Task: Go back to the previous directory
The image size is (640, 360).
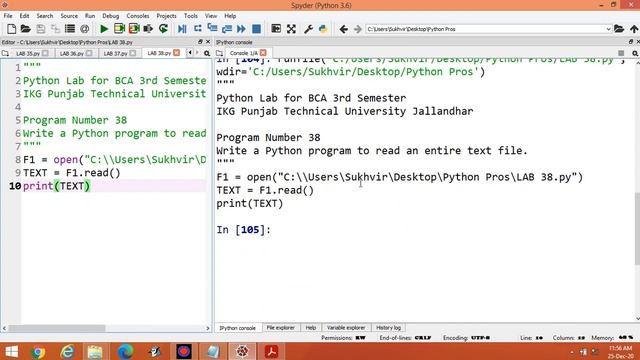Action: click(x=344, y=29)
